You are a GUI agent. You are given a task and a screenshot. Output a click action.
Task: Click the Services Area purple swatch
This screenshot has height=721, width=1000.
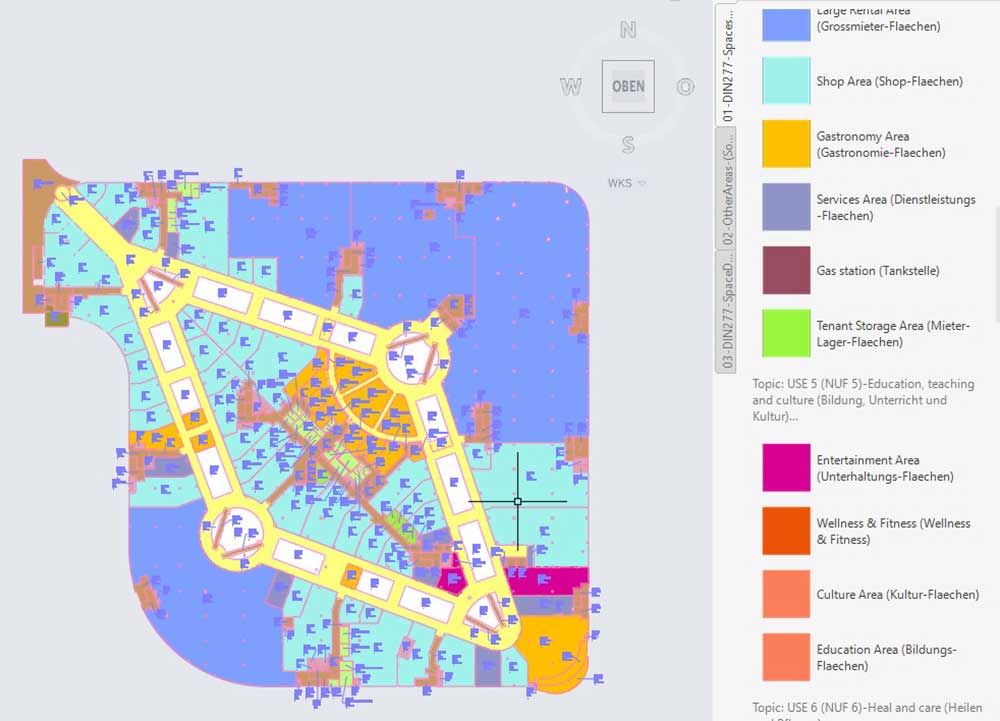click(786, 207)
